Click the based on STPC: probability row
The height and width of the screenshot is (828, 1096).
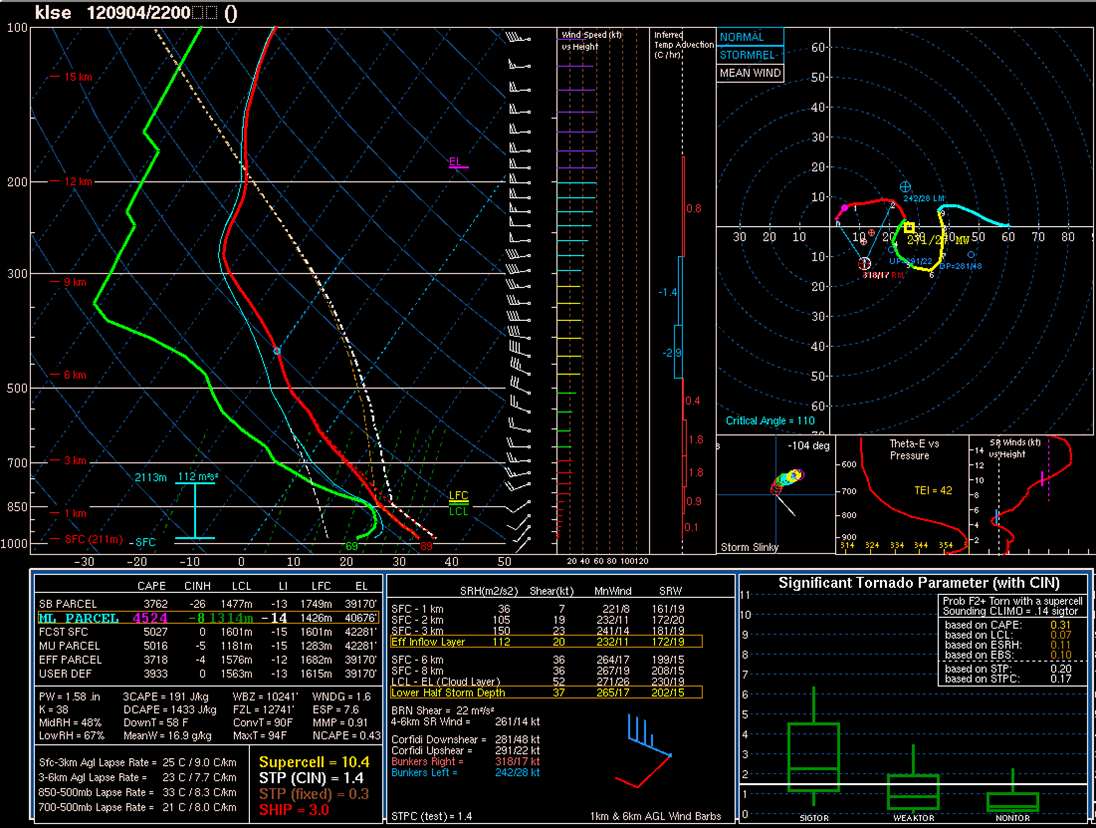1008,678
